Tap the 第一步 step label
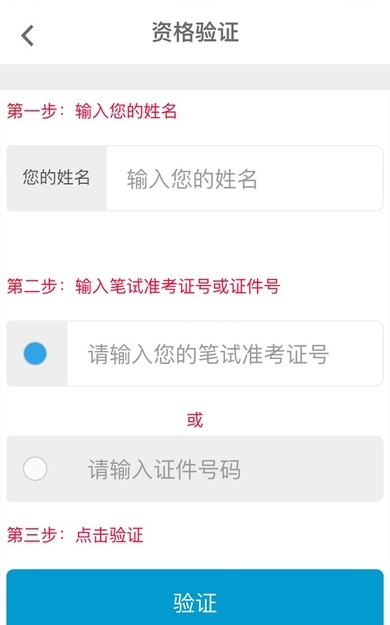Viewport: 390px width, 625px height. point(32,111)
